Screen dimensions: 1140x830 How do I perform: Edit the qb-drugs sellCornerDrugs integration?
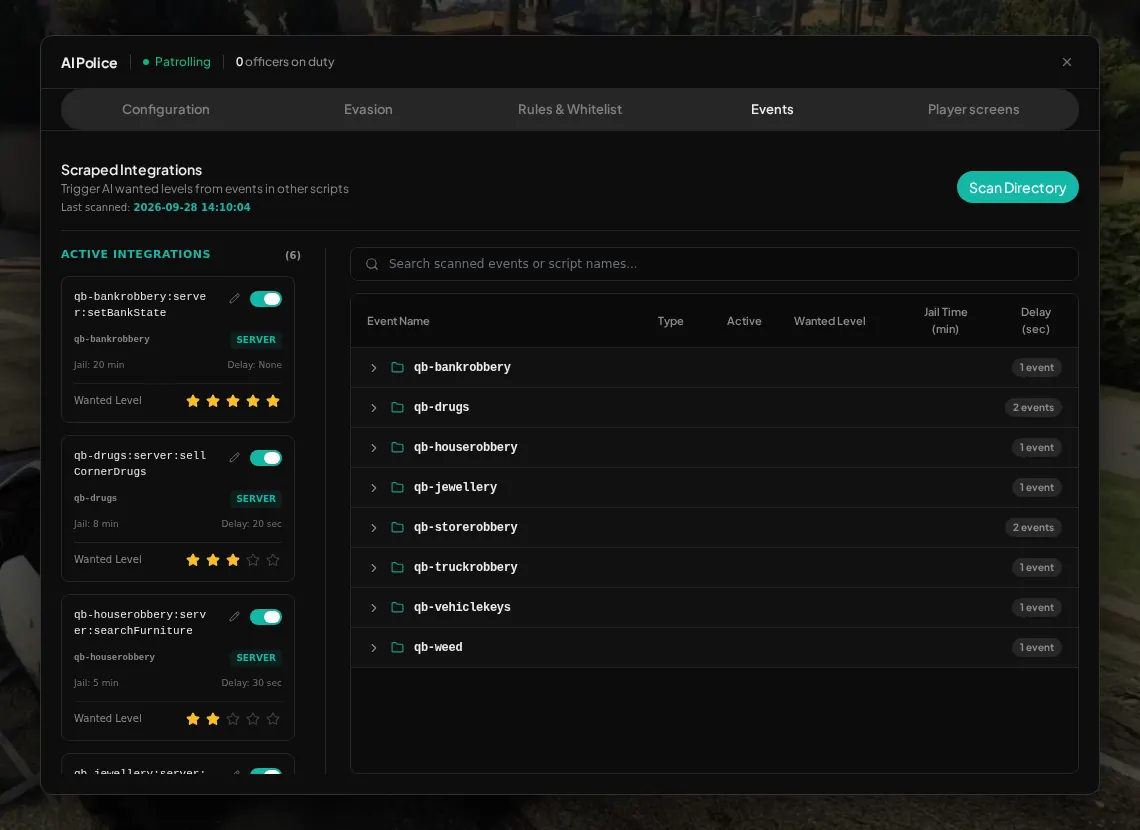(234, 458)
